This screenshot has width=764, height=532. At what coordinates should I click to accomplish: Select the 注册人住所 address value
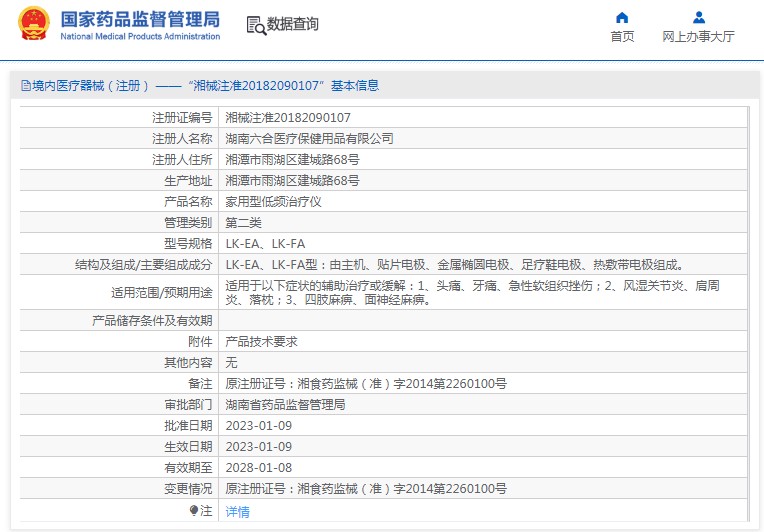coord(292,159)
